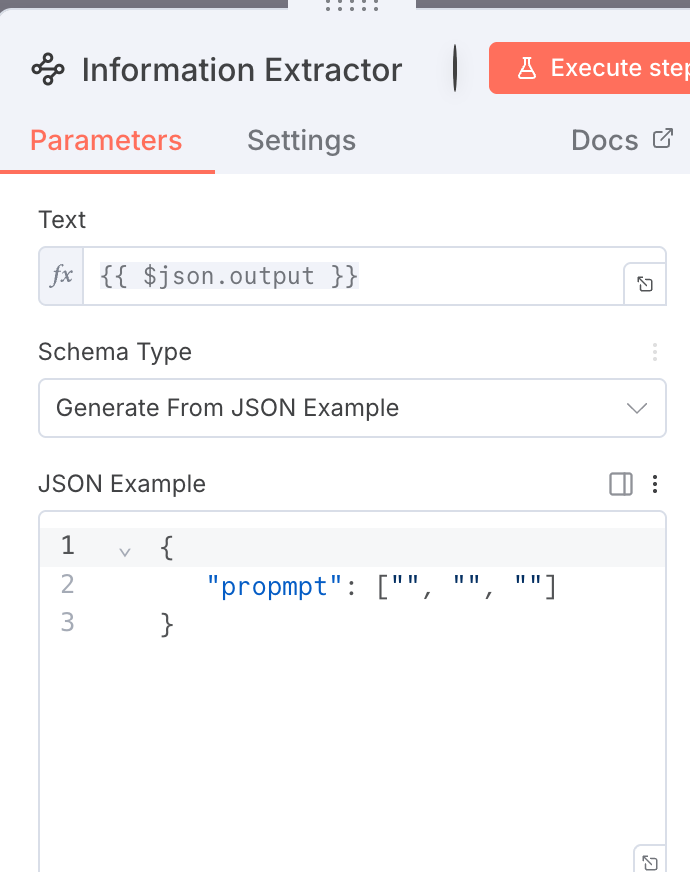Open the Schema Type dropdown
This screenshot has width=690, height=872.
click(x=352, y=408)
